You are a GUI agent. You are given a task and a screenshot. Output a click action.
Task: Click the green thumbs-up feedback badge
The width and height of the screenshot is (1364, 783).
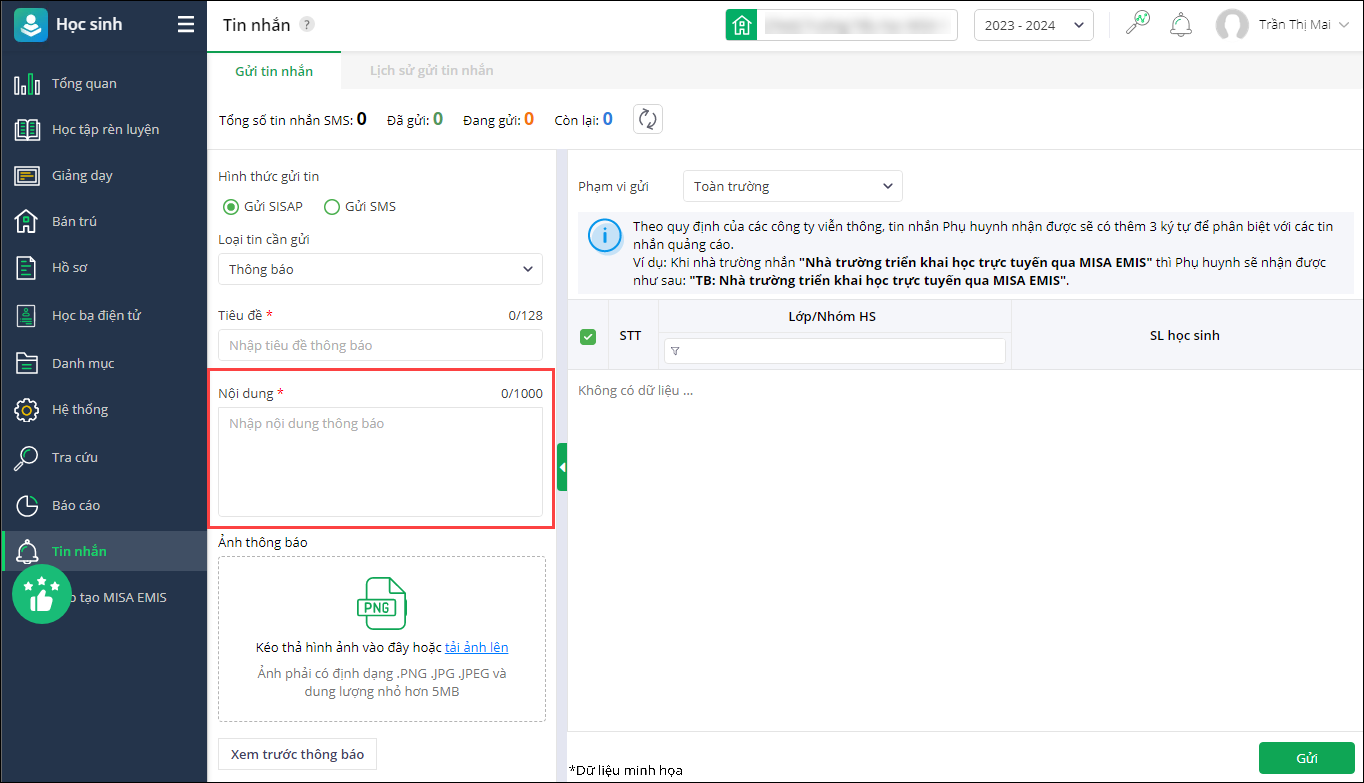pos(41,593)
